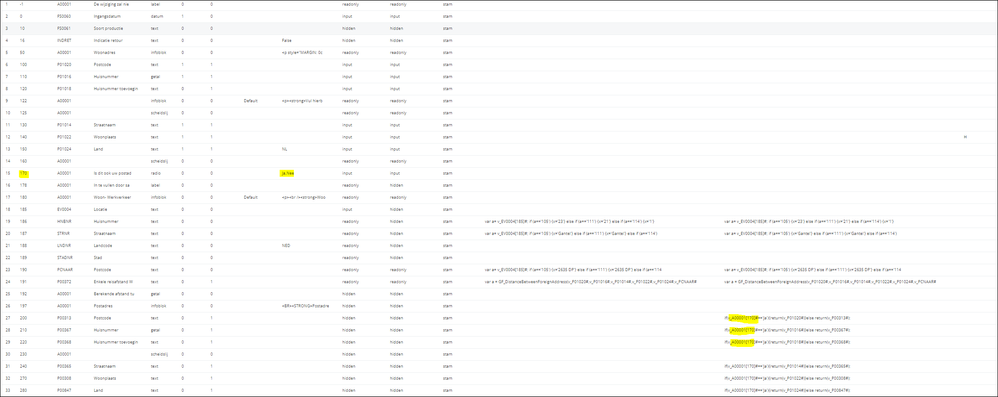Select field code P01020
The image size is (998, 397).
[64, 64]
